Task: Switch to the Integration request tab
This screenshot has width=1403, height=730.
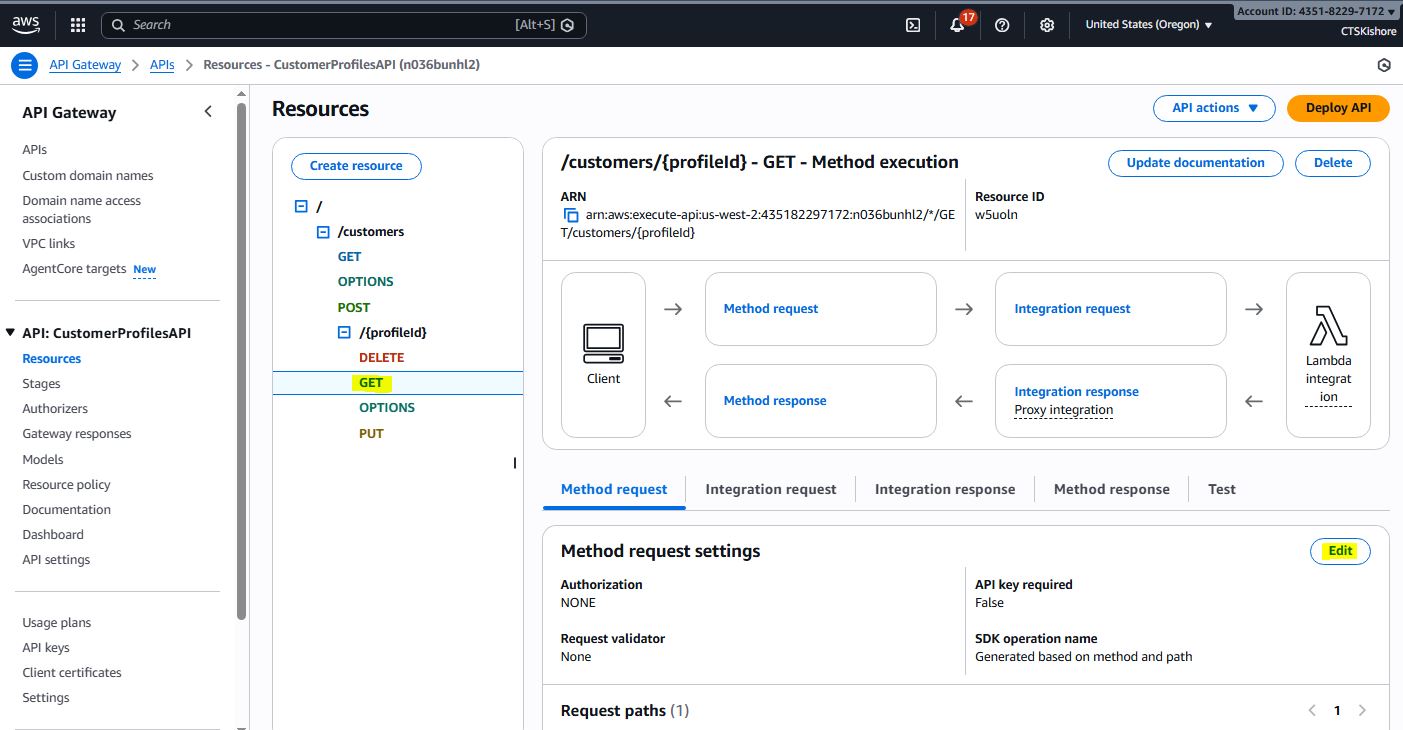Action: tap(770, 489)
